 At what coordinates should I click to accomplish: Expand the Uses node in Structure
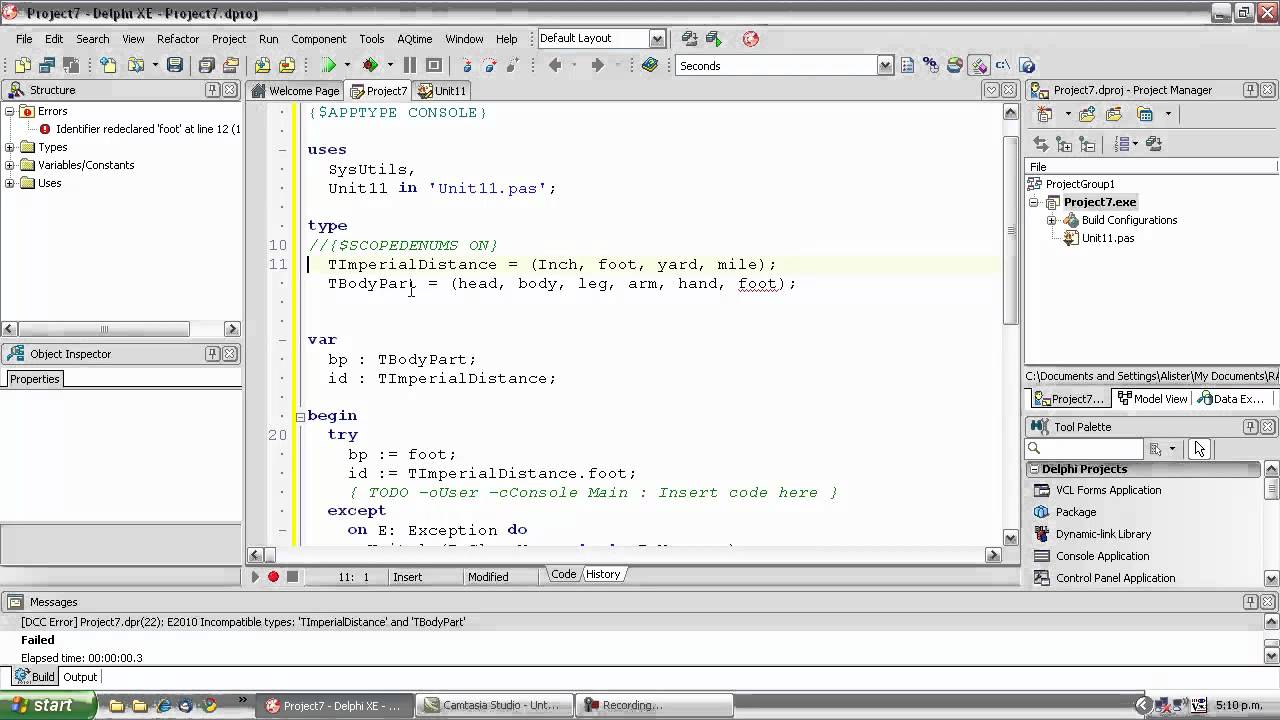[10, 183]
